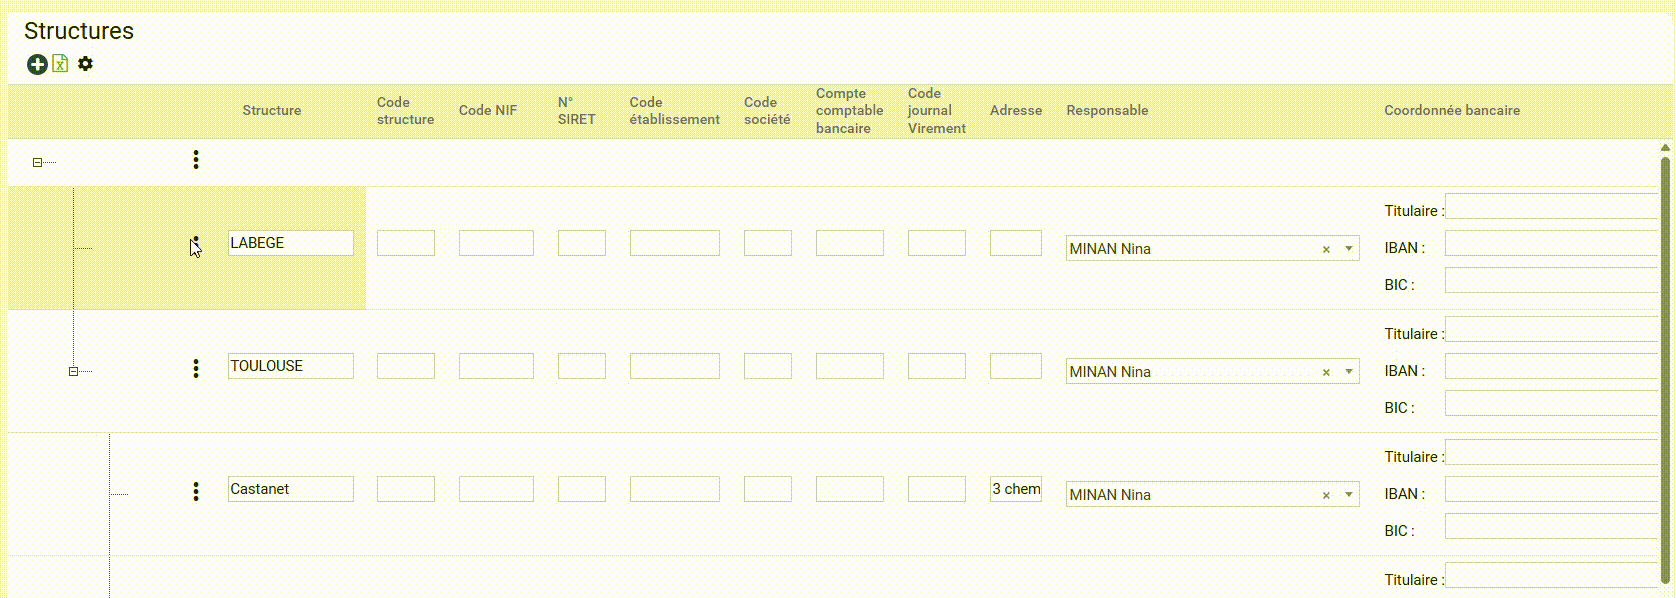This screenshot has height=598, width=1676.
Task: Click the IBAN field in the TOULOUSE row
Action: tap(1550, 370)
